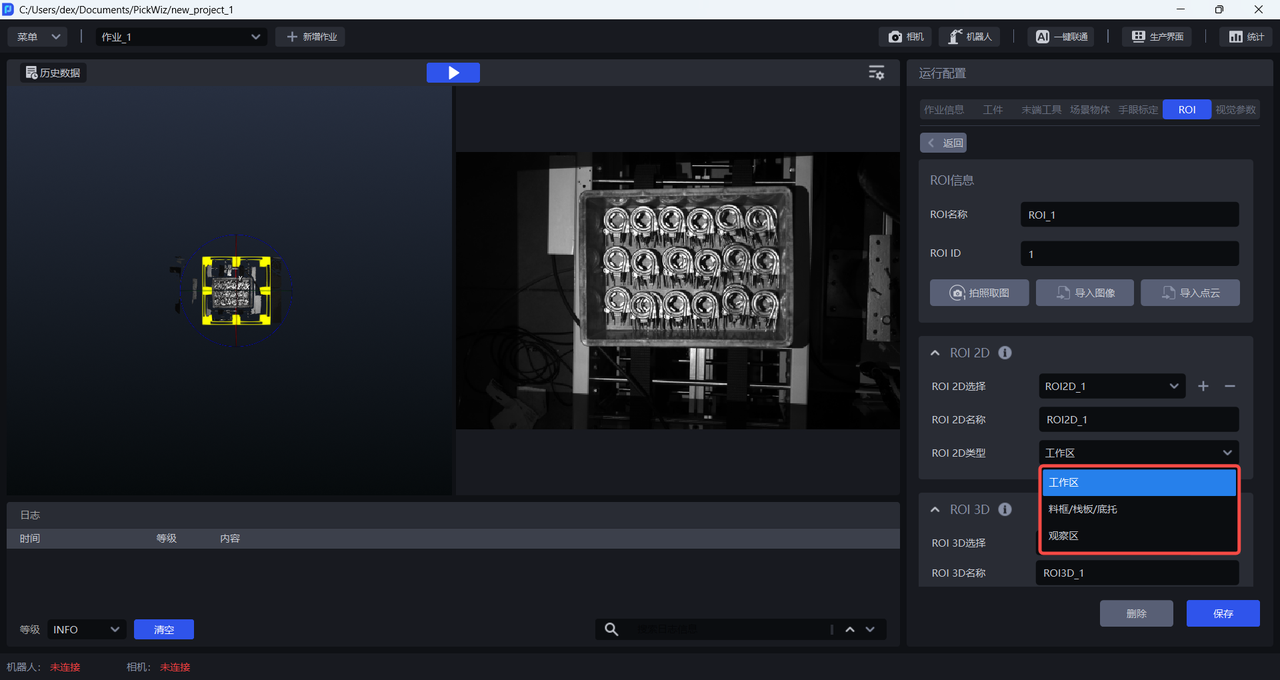Viewport: 1280px width, 680px height.
Task: Click the 一键联通 AI connect button
Action: pos(1060,37)
